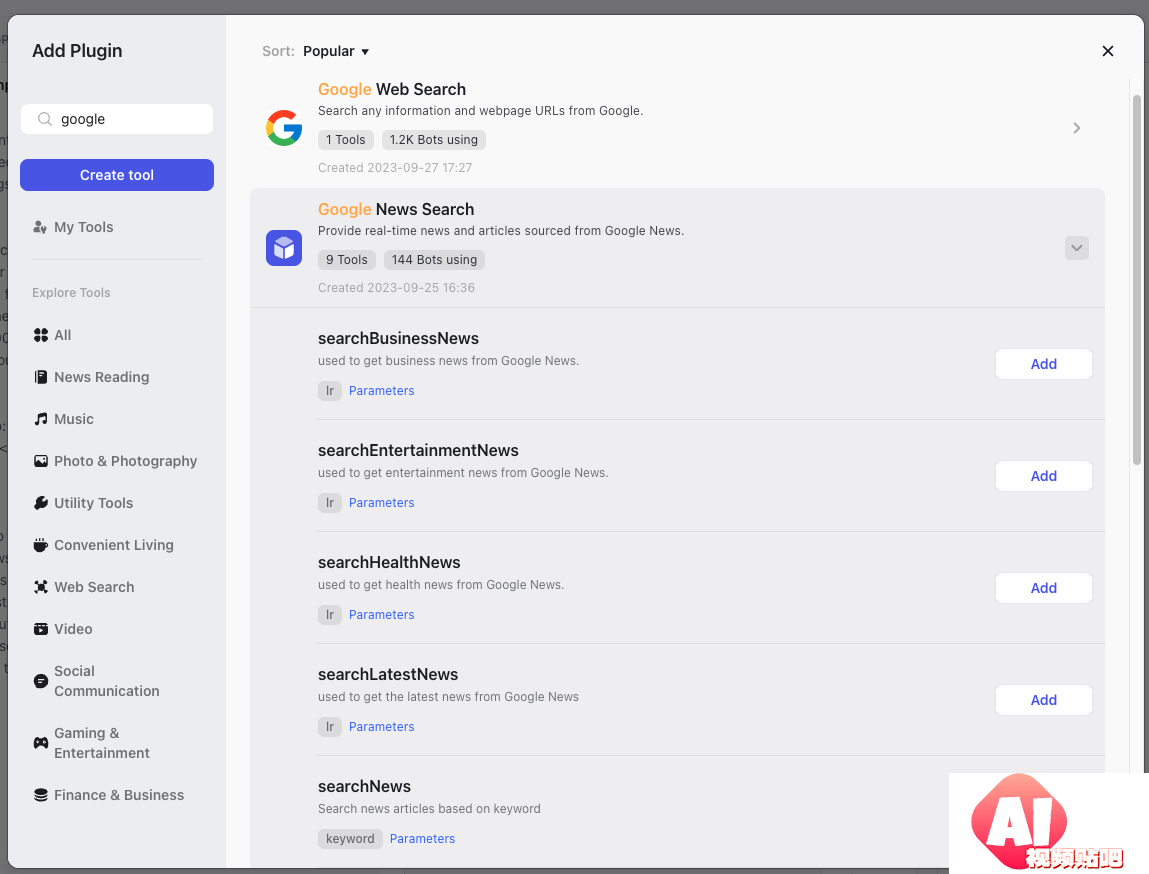This screenshot has height=874, width=1149.
Task: Click the Web Search category icon
Action: pos(41,587)
